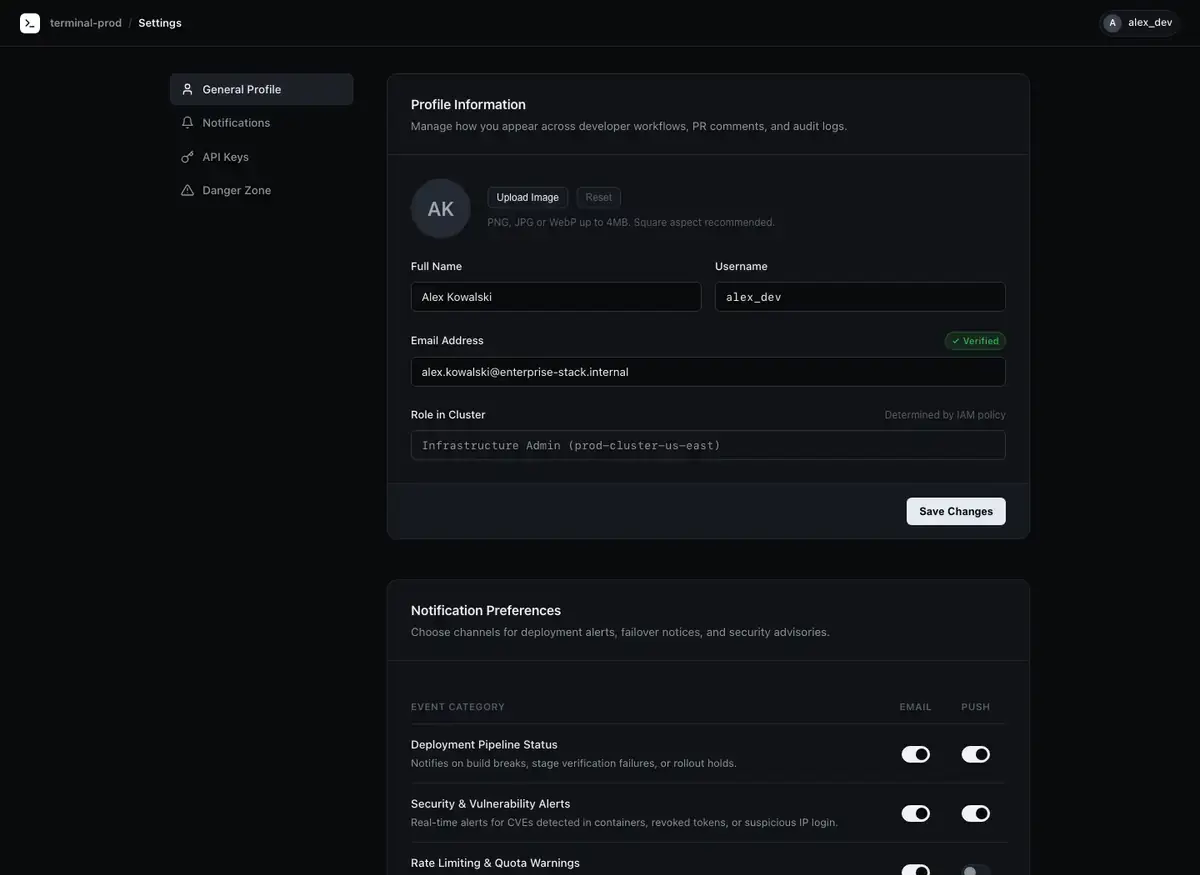Click the 'Deployment Pipeline Status' row title
The image size is (1200, 875).
484,745
